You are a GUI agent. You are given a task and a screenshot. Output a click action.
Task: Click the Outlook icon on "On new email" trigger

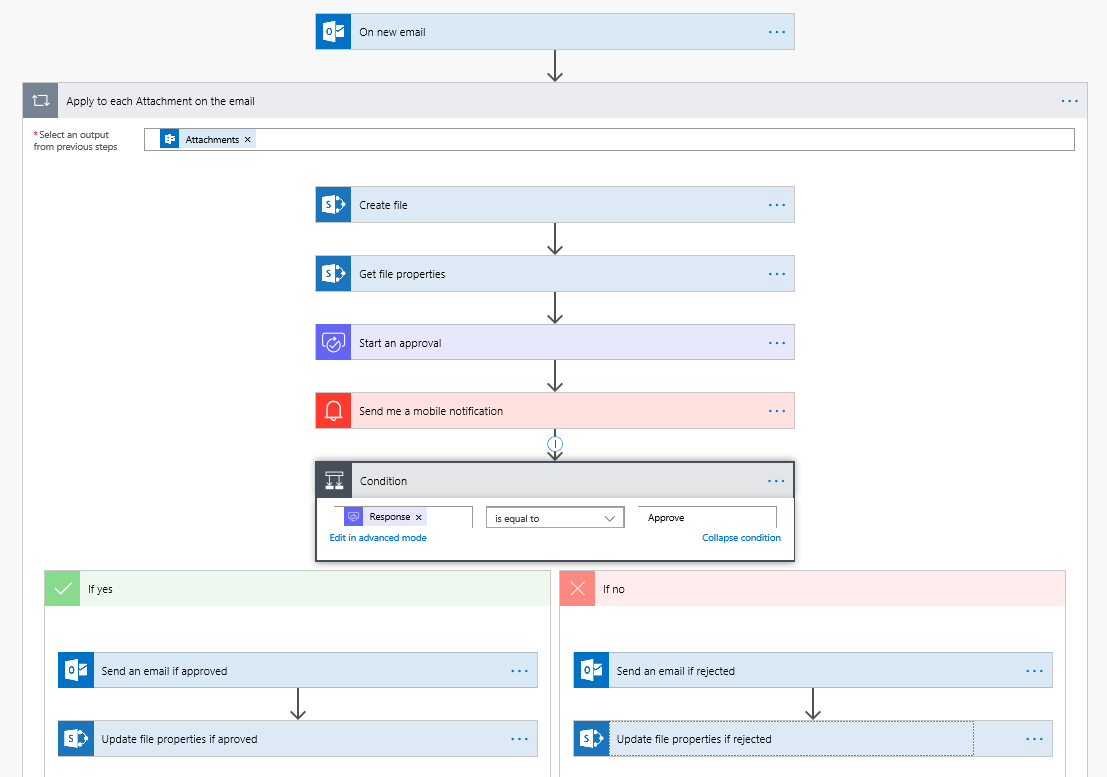333,31
